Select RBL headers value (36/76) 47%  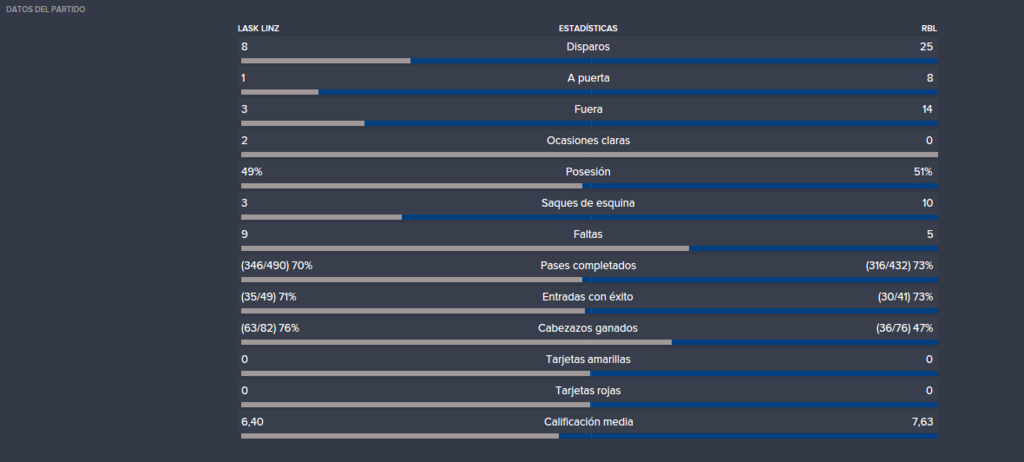904,329
